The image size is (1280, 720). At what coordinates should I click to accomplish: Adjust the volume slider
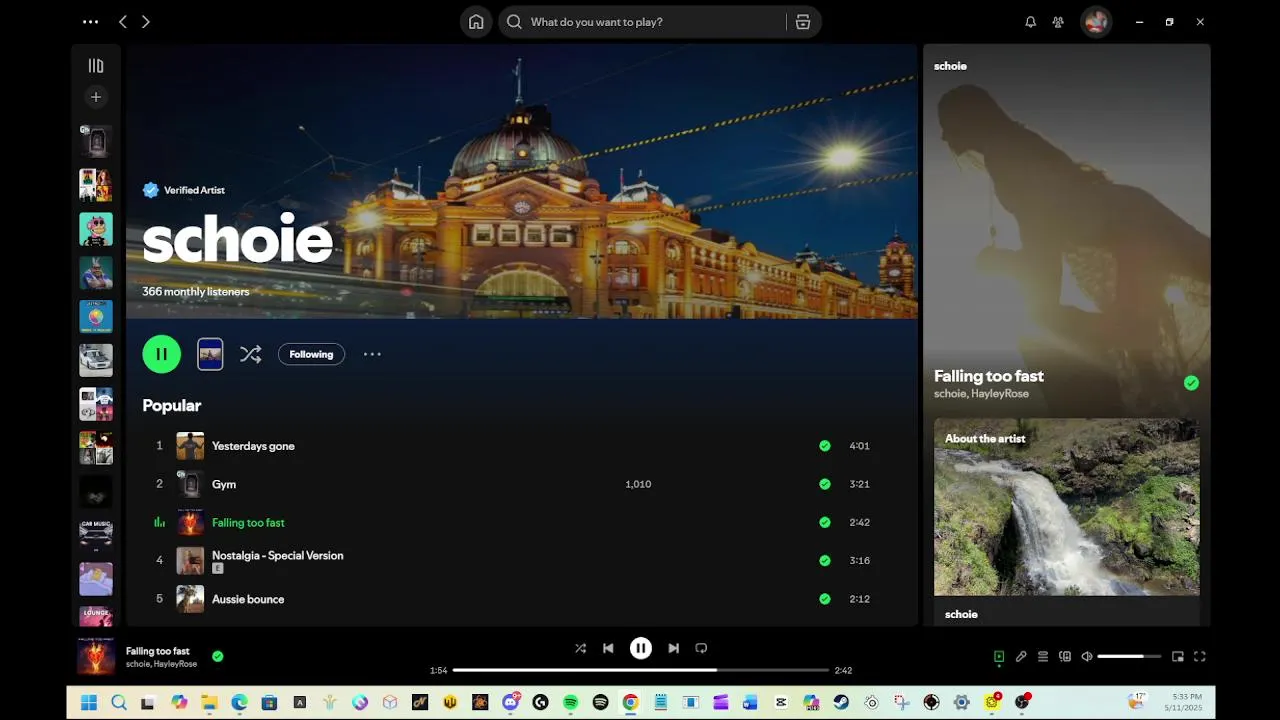[x=1129, y=657]
